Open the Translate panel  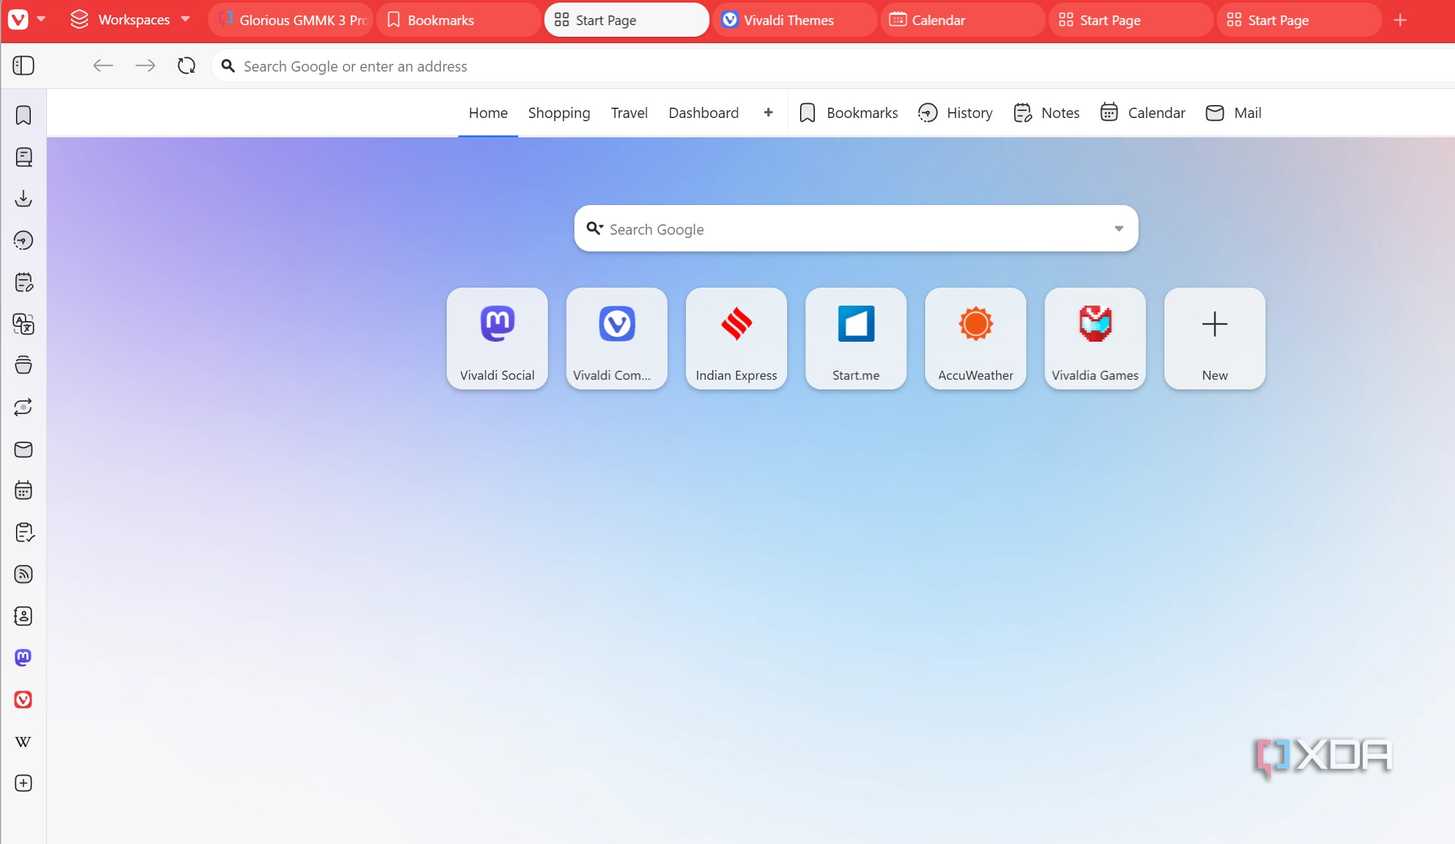[23, 324]
